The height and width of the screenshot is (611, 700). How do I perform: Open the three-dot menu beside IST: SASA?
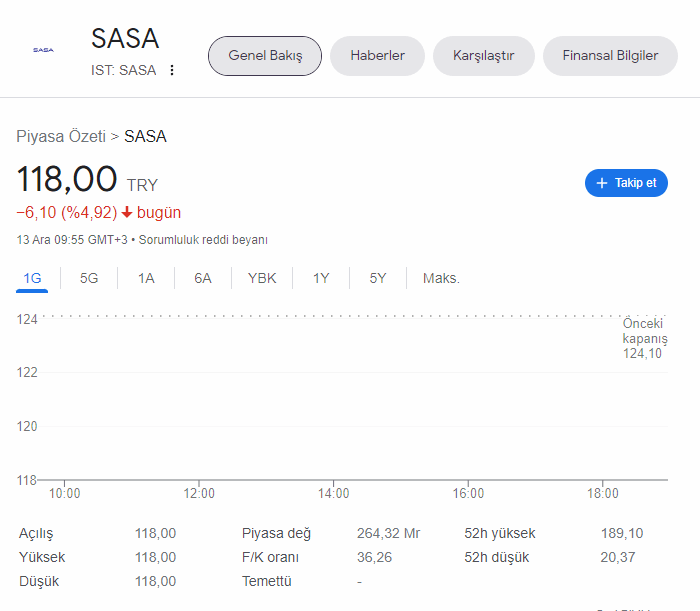point(172,70)
